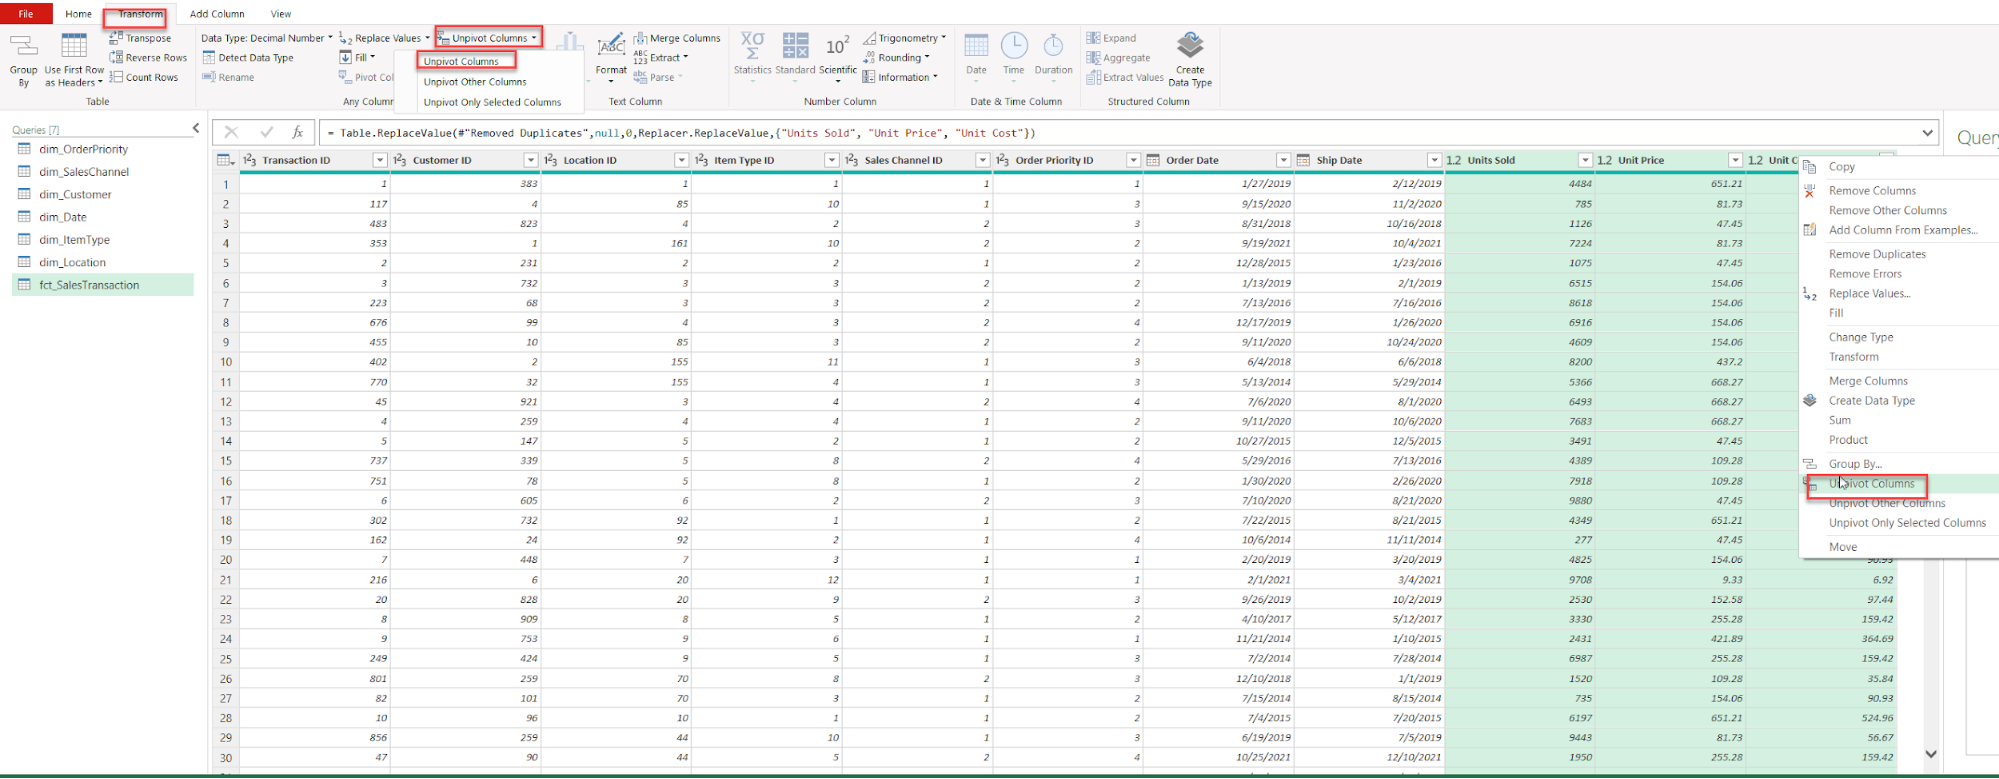The width and height of the screenshot is (1999, 779).
Task: Choose Unpivot Only Selected Columns in ribbon dropdown
Action: (x=492, y=102)
